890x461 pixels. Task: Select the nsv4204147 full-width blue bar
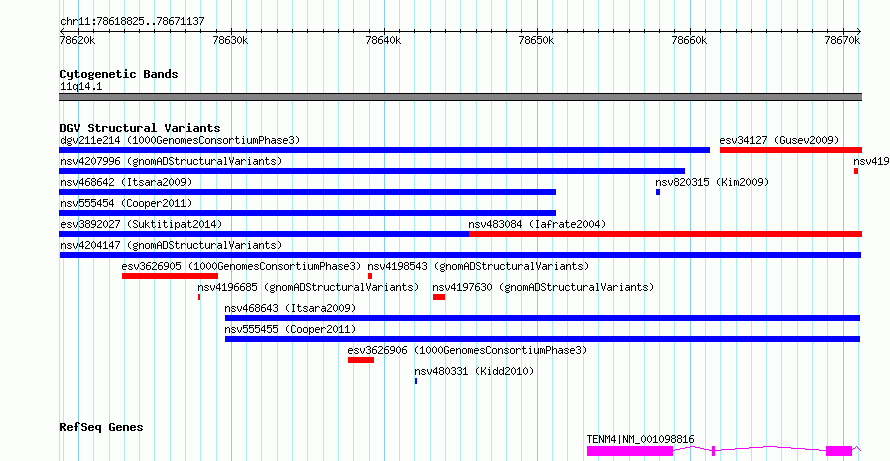pyautogui.click(x=460, y=255)
